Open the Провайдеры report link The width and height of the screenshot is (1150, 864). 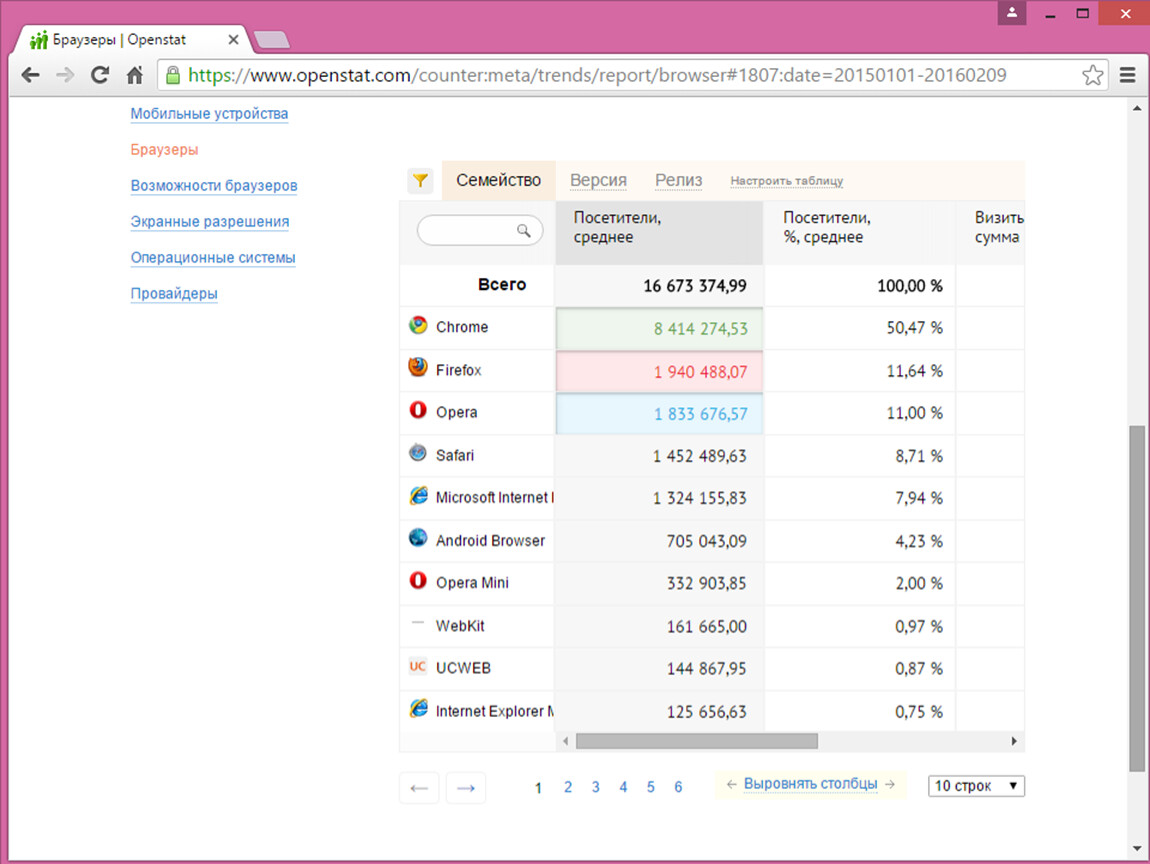coord(174,293)
